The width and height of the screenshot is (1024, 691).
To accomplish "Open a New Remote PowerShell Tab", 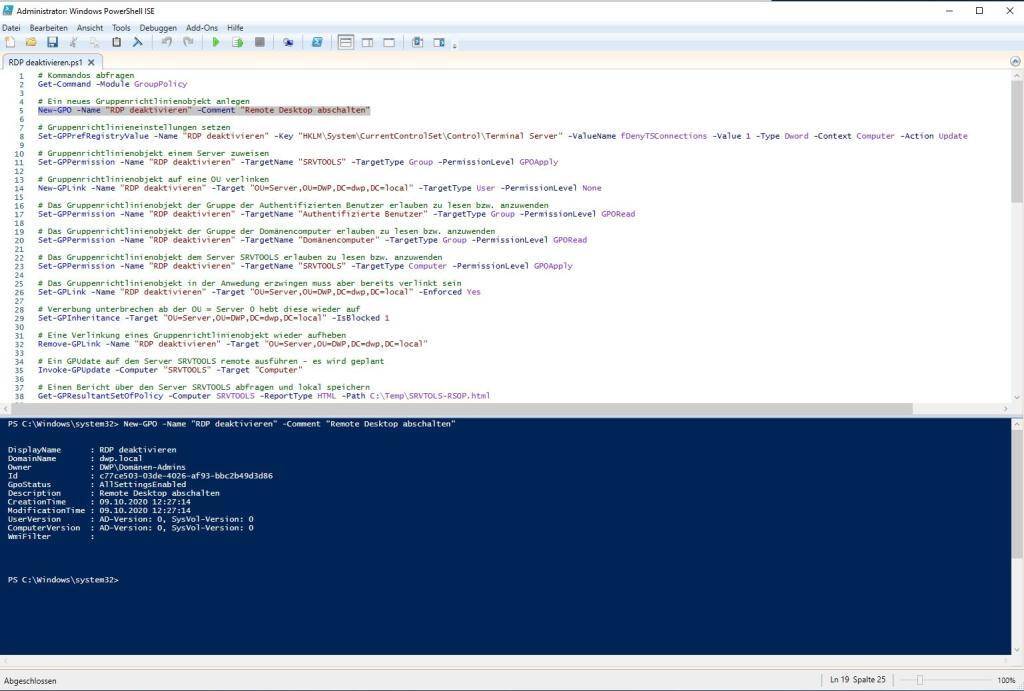I will click(x=288, y=42).
